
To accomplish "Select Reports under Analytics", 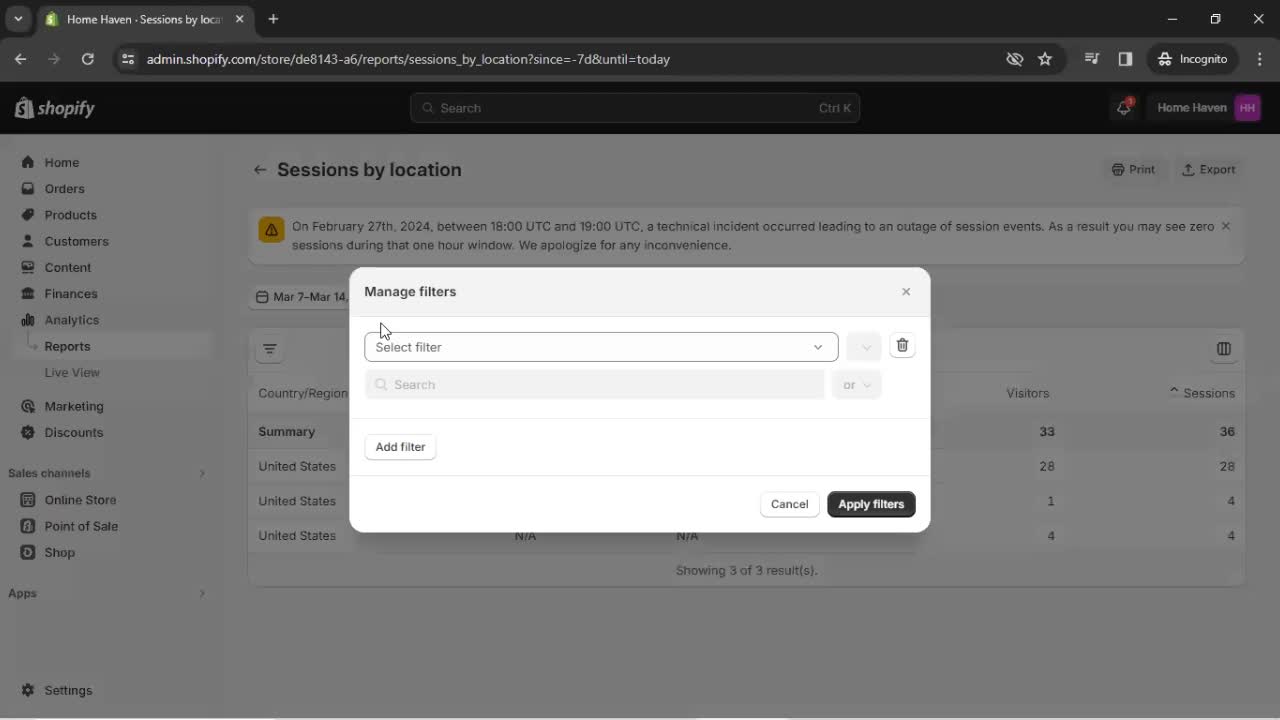I will click(x=67, y=346).
